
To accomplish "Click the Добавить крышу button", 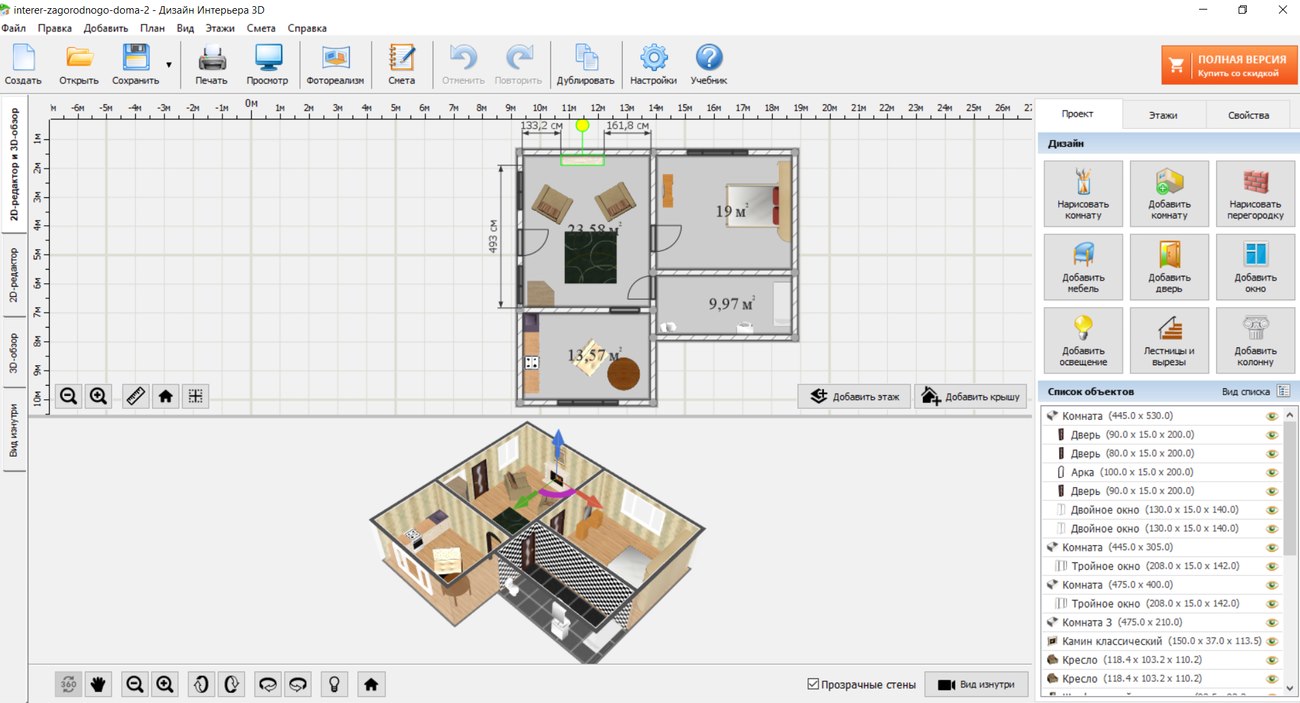I will click(971, 397).
